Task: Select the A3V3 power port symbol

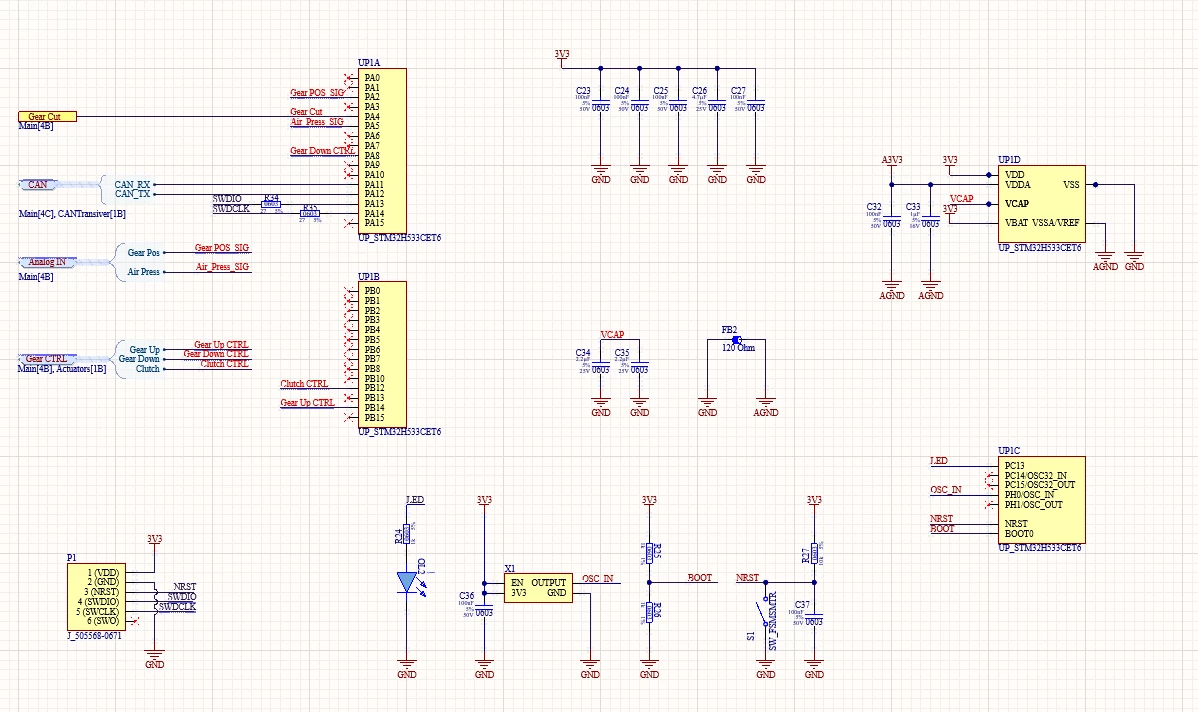Action: pos(892,164)
